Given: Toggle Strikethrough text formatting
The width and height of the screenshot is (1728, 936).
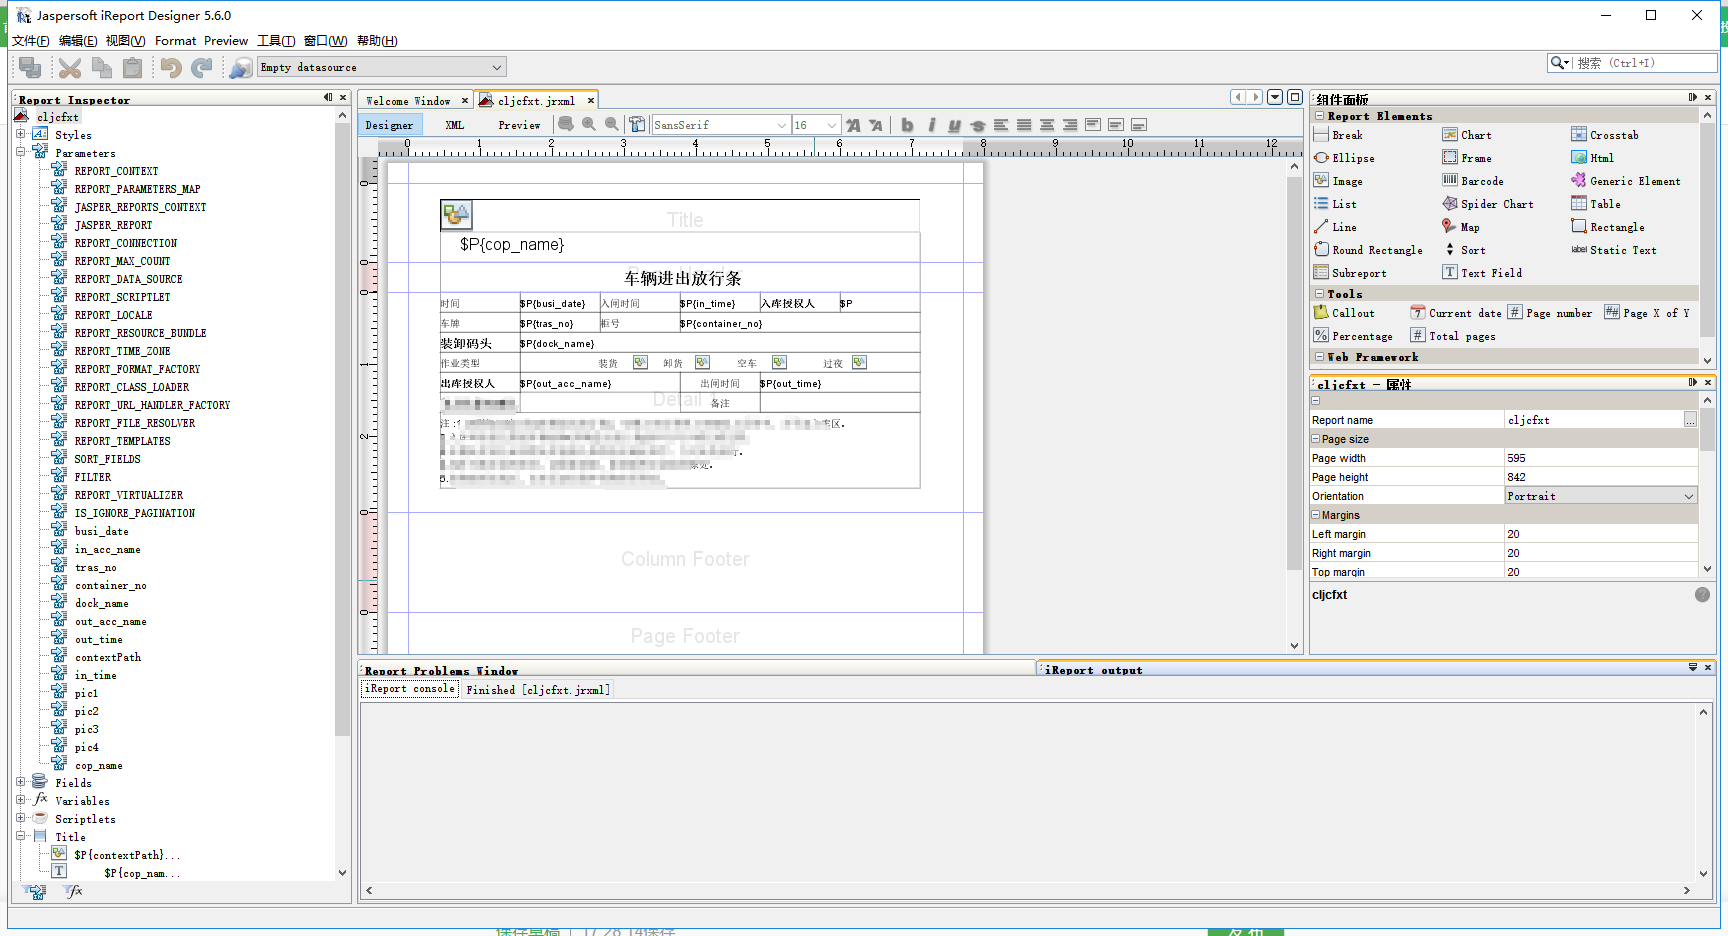Looking at the screenshot, I should point(978,125).
